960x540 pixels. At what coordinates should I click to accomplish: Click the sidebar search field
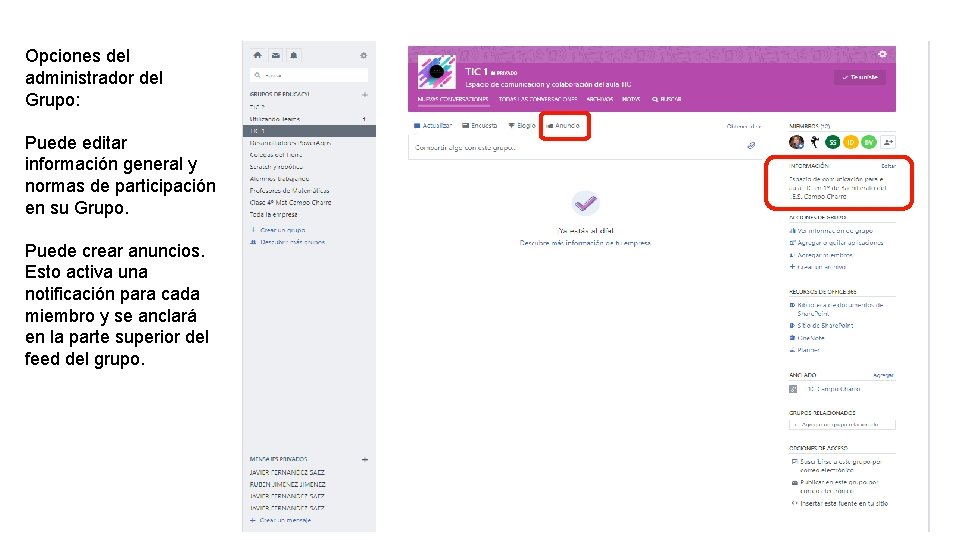(x=309, y=75)
